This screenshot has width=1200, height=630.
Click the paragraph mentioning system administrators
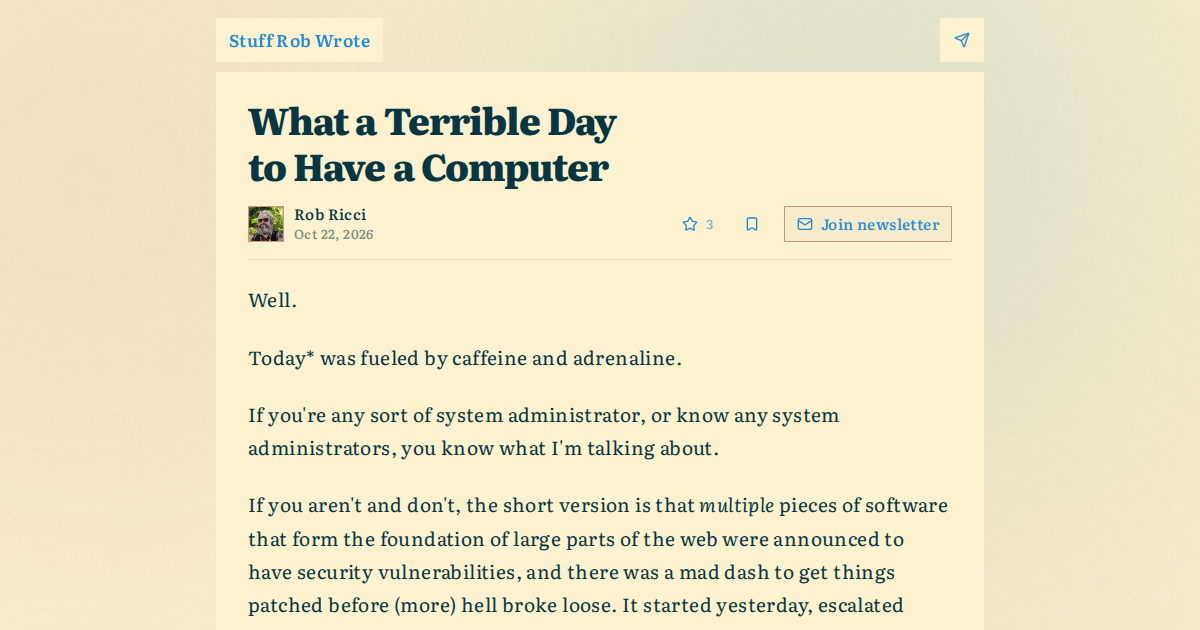[x=544, y=431]
